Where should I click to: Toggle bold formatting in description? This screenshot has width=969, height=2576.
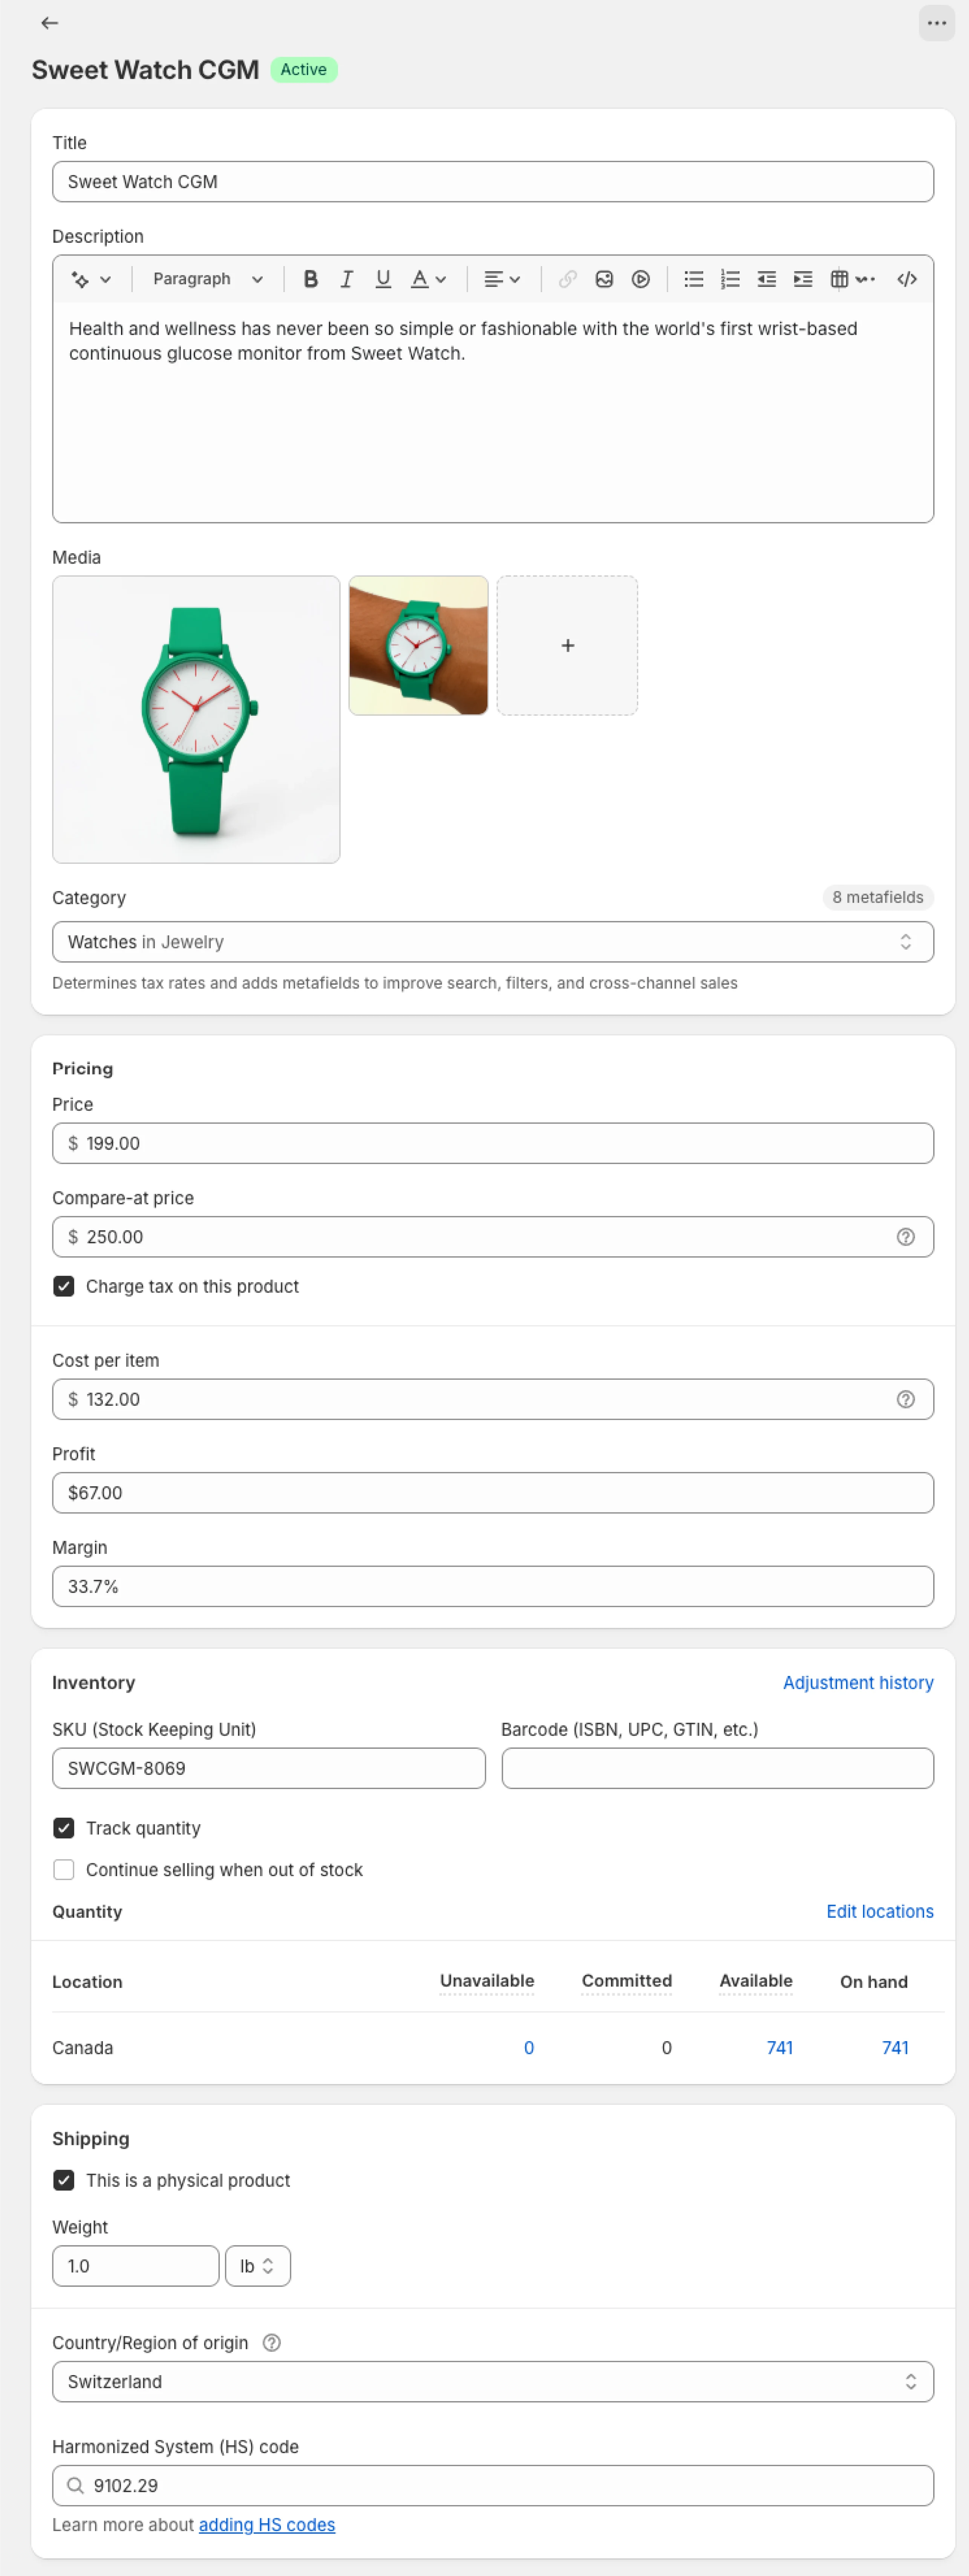[310, 279]
